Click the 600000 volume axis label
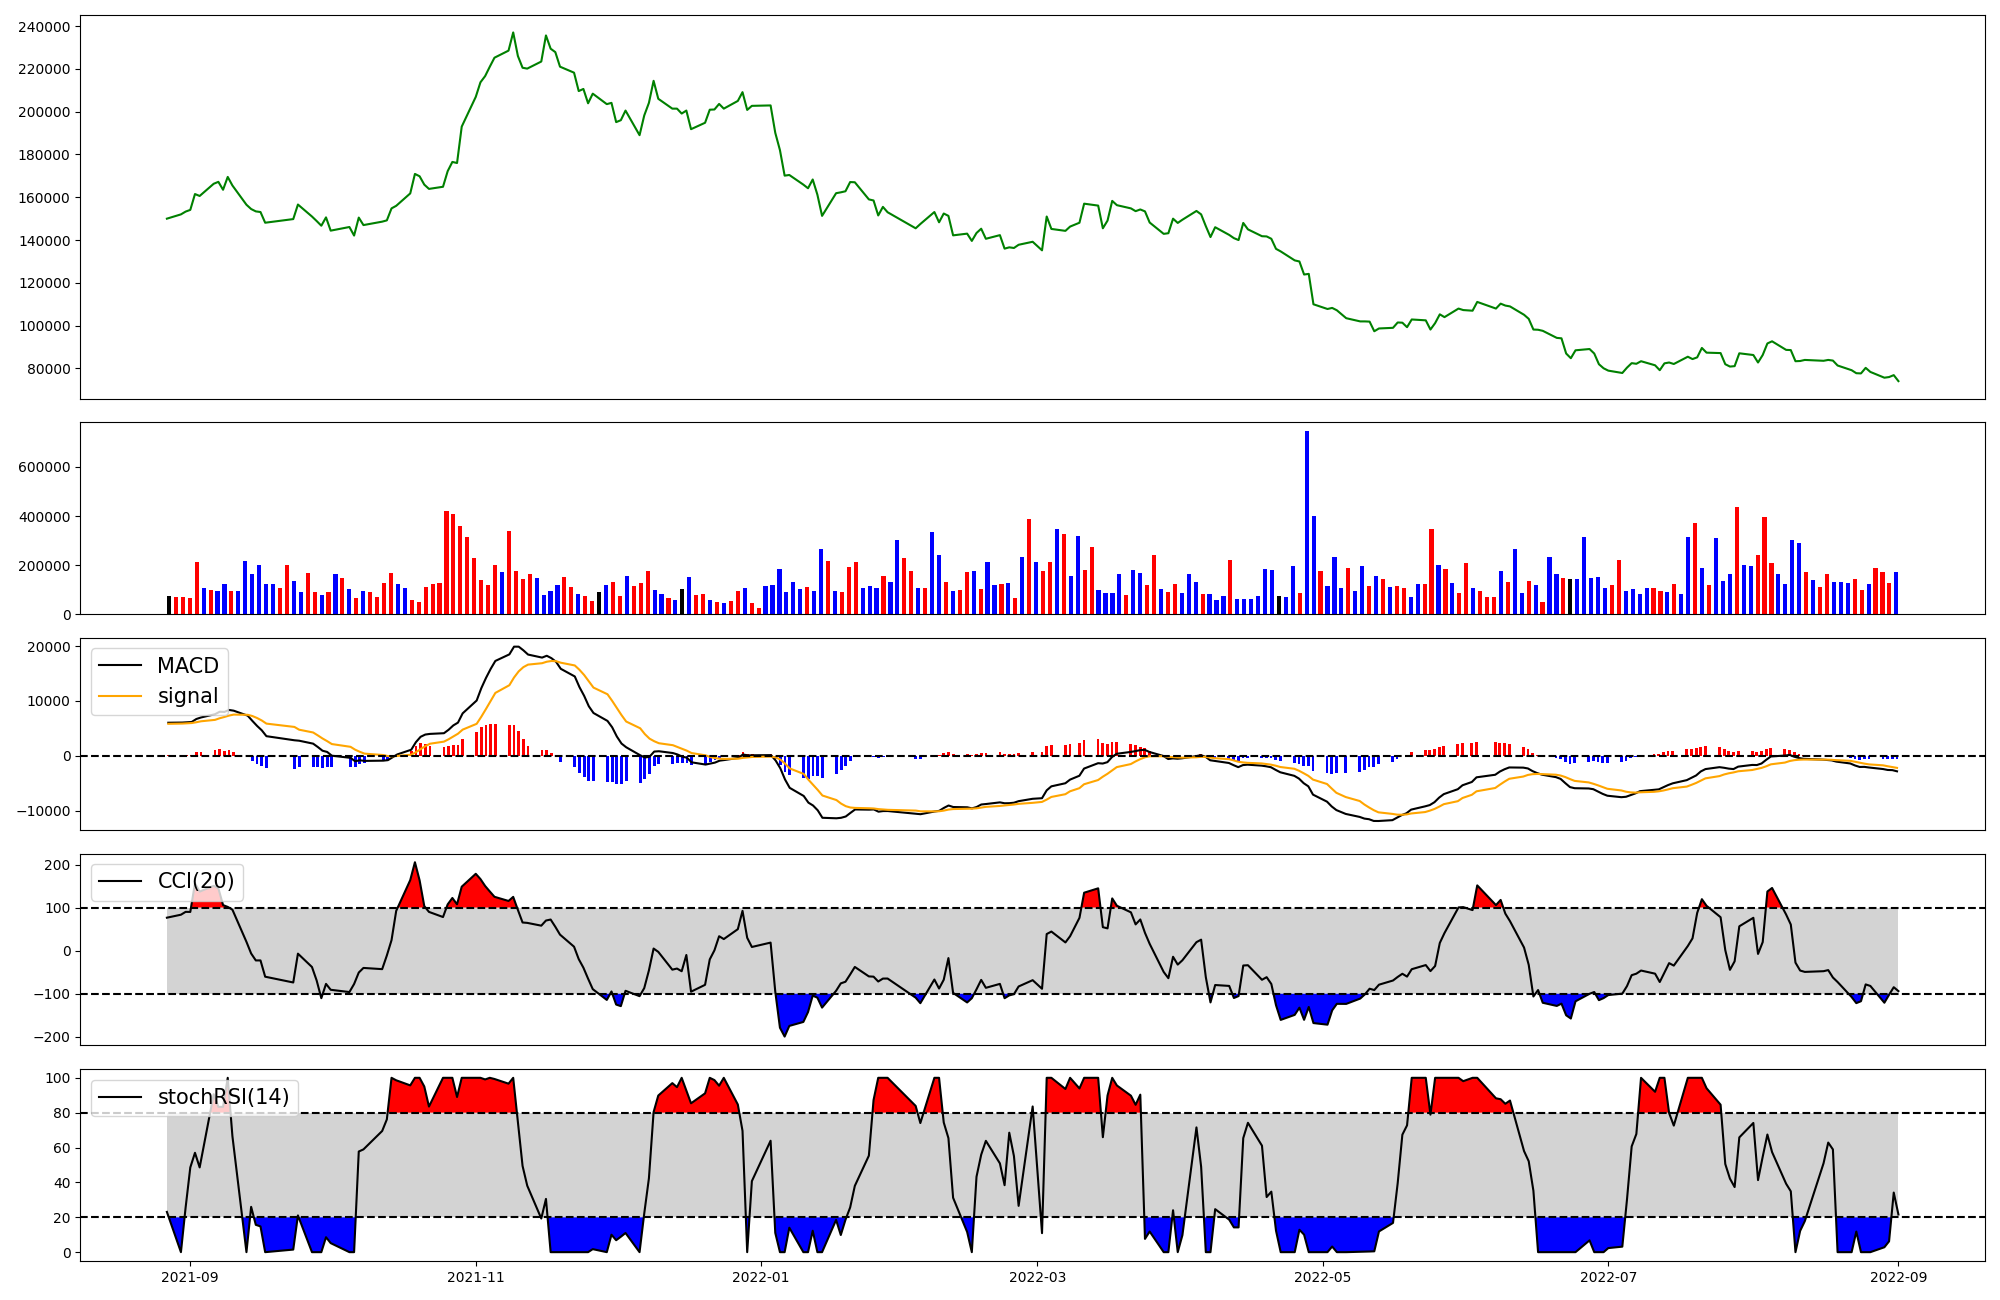The height and width of the screenshot is (1300, 2000). (44, 468)
